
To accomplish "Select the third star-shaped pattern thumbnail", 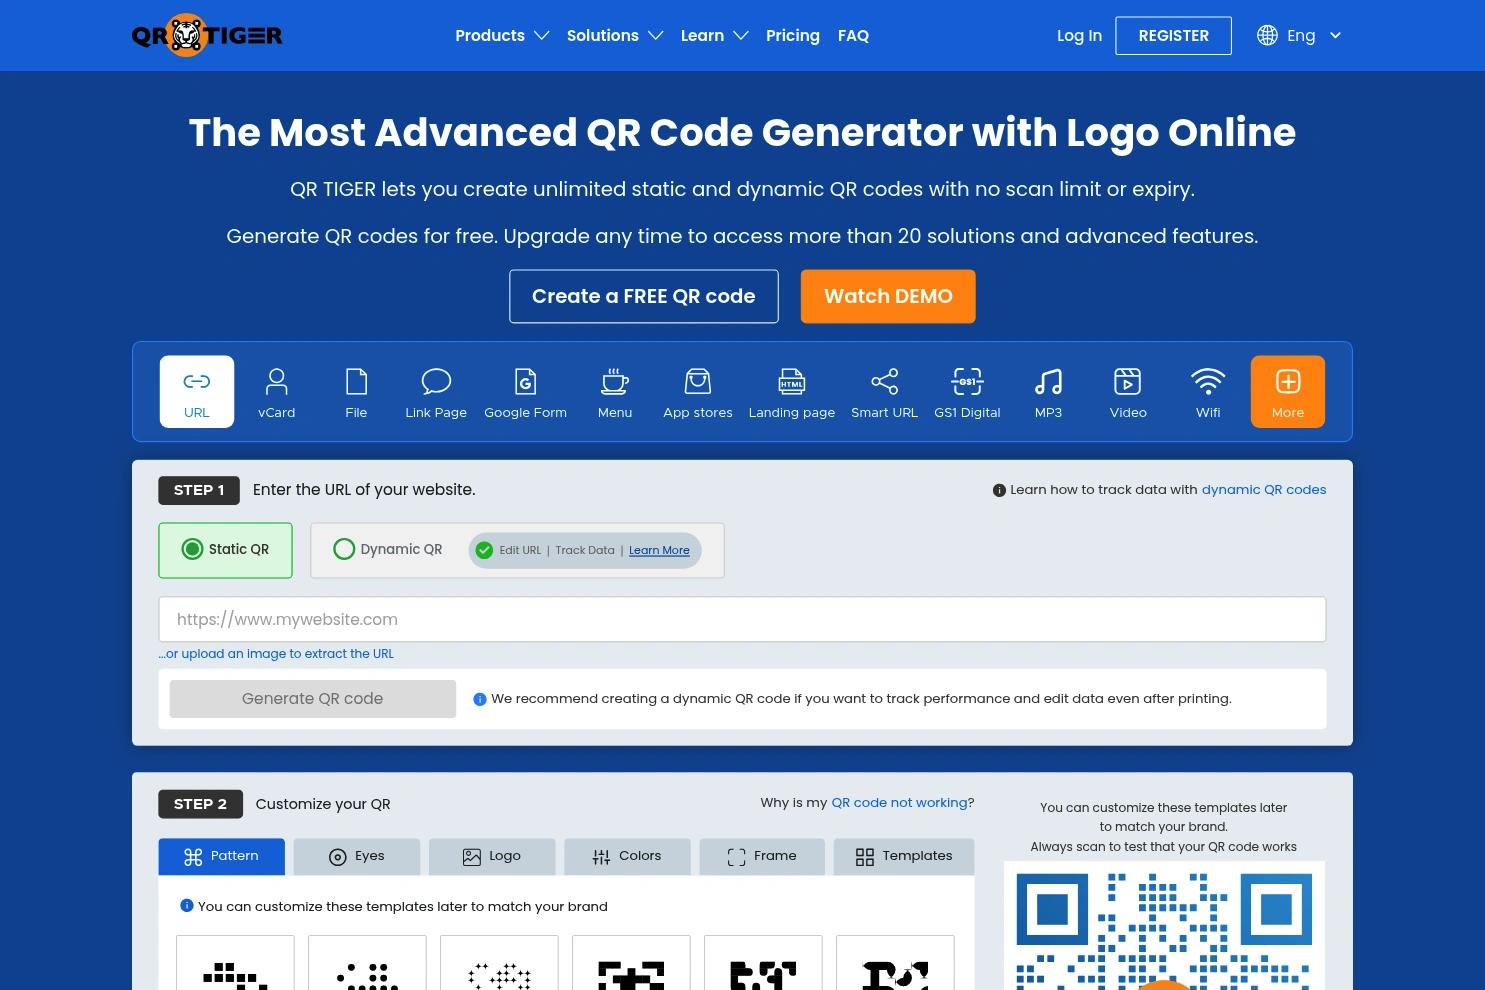I will coord(499,963).
